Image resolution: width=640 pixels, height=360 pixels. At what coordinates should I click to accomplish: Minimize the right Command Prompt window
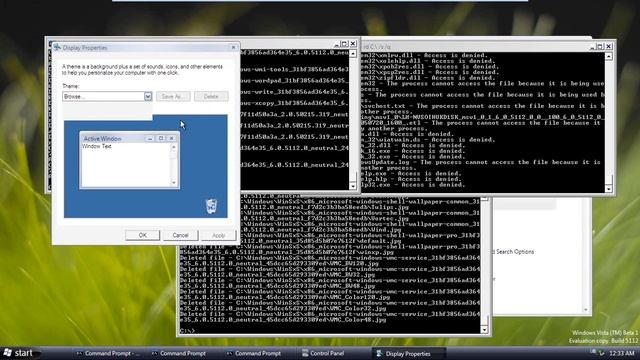click(x=592, y=47)
